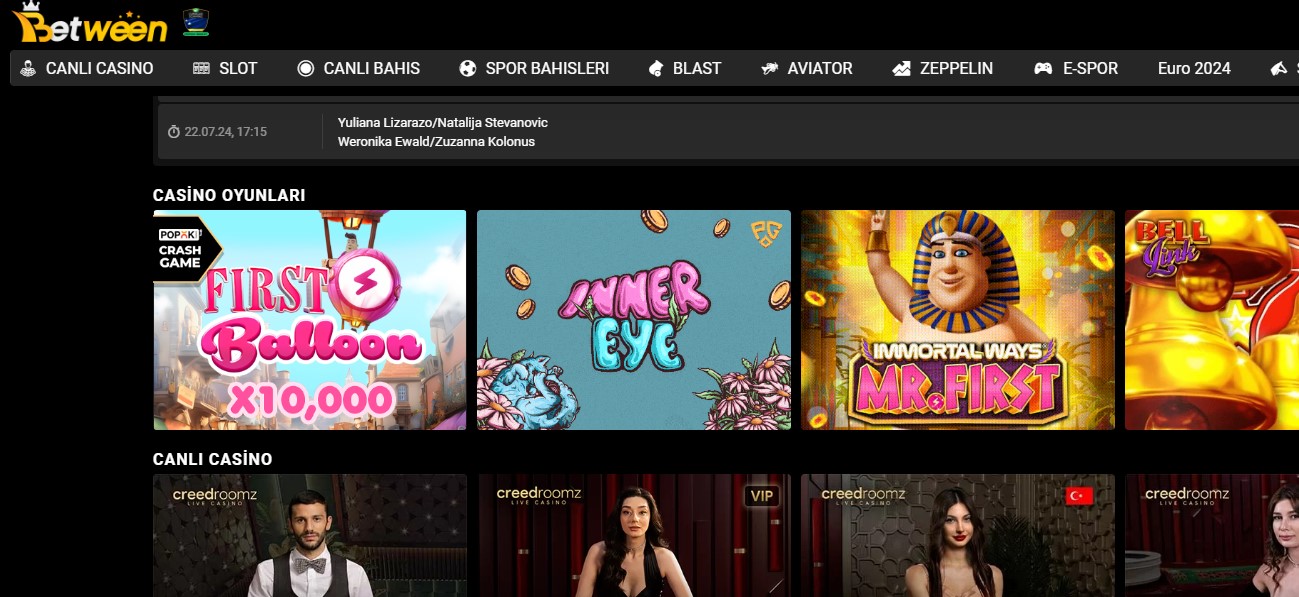The image size is (1299, 597).
Task: Click the Zeppelin chart icon
Action: (x=902, y=69)
